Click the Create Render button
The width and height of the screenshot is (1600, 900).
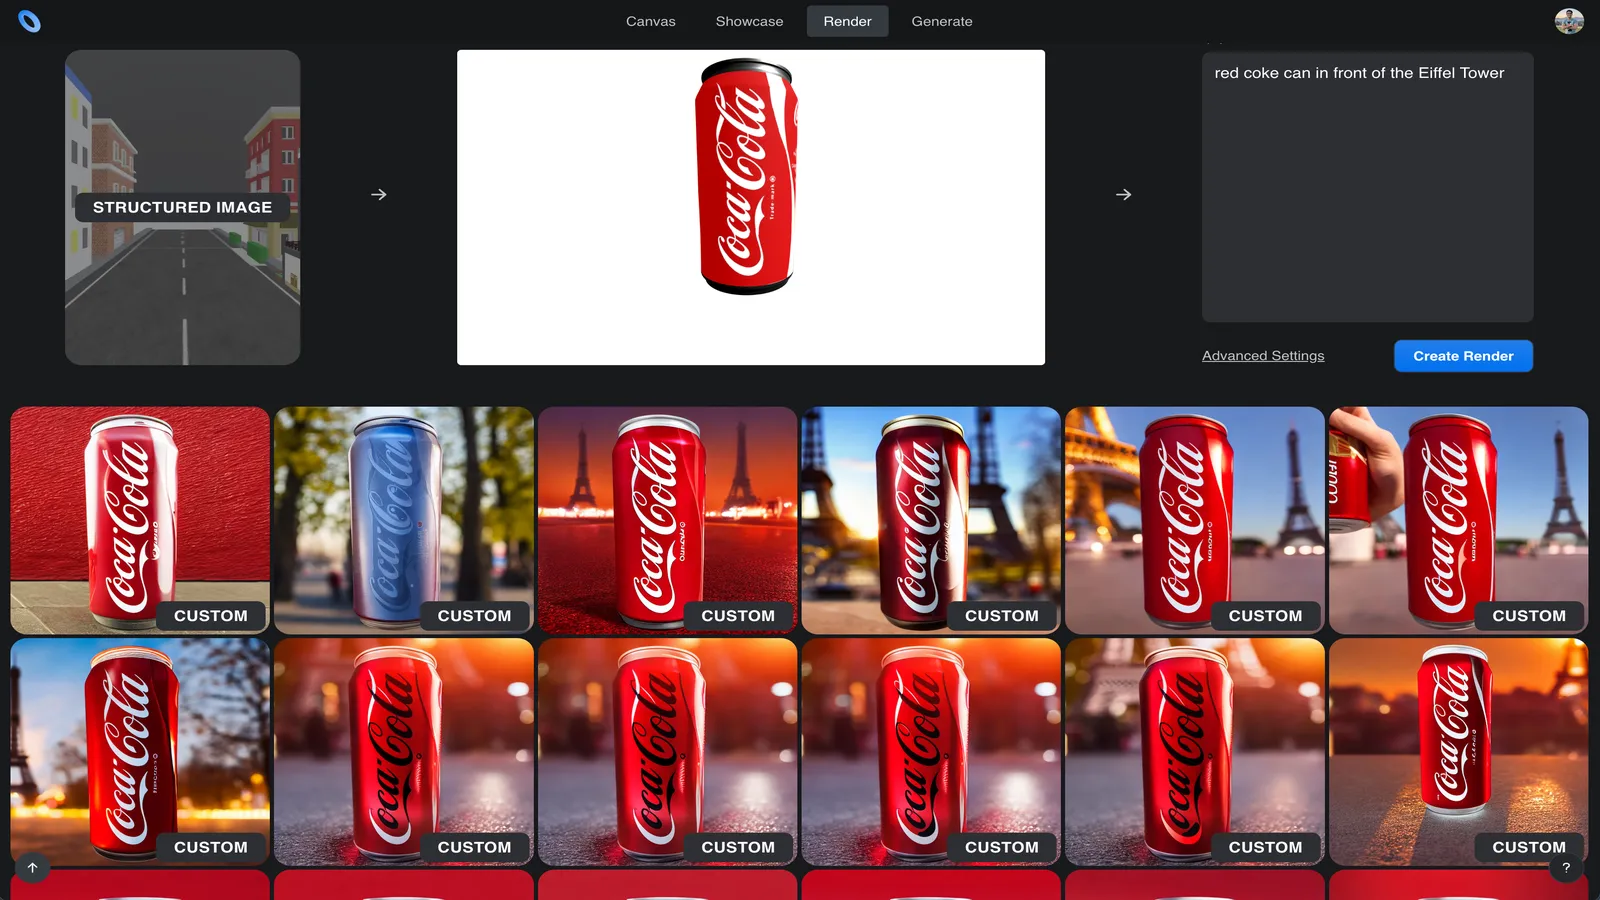(1463, 356)
